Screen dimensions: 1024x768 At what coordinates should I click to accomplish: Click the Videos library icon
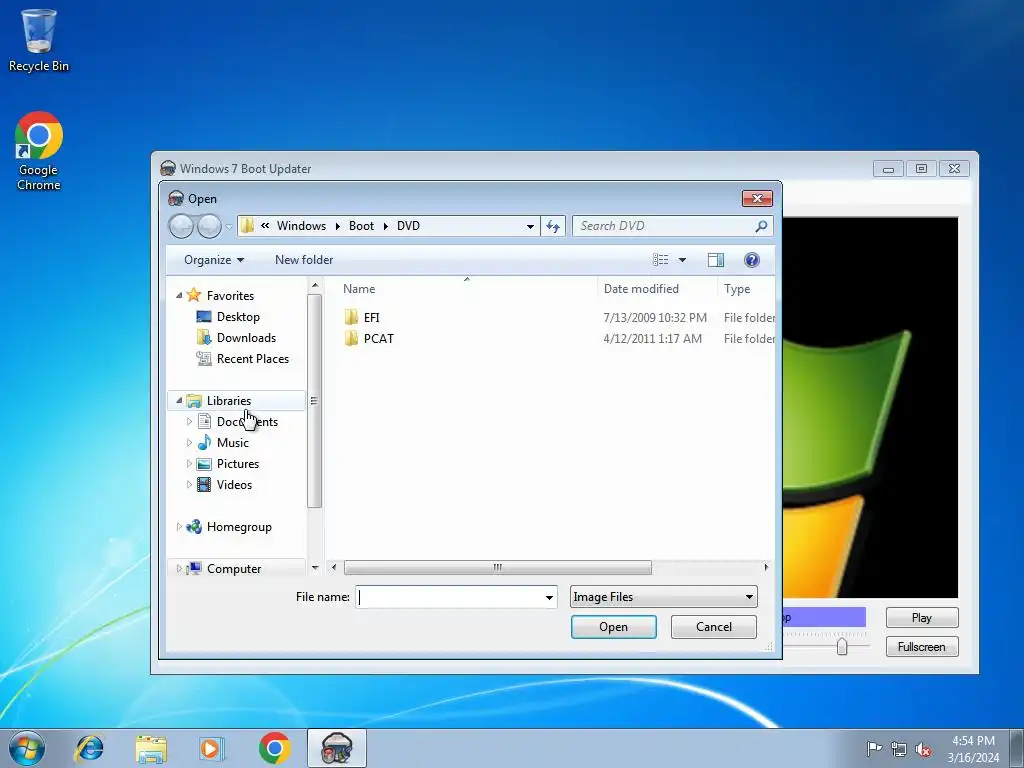(x=204, y=485)
